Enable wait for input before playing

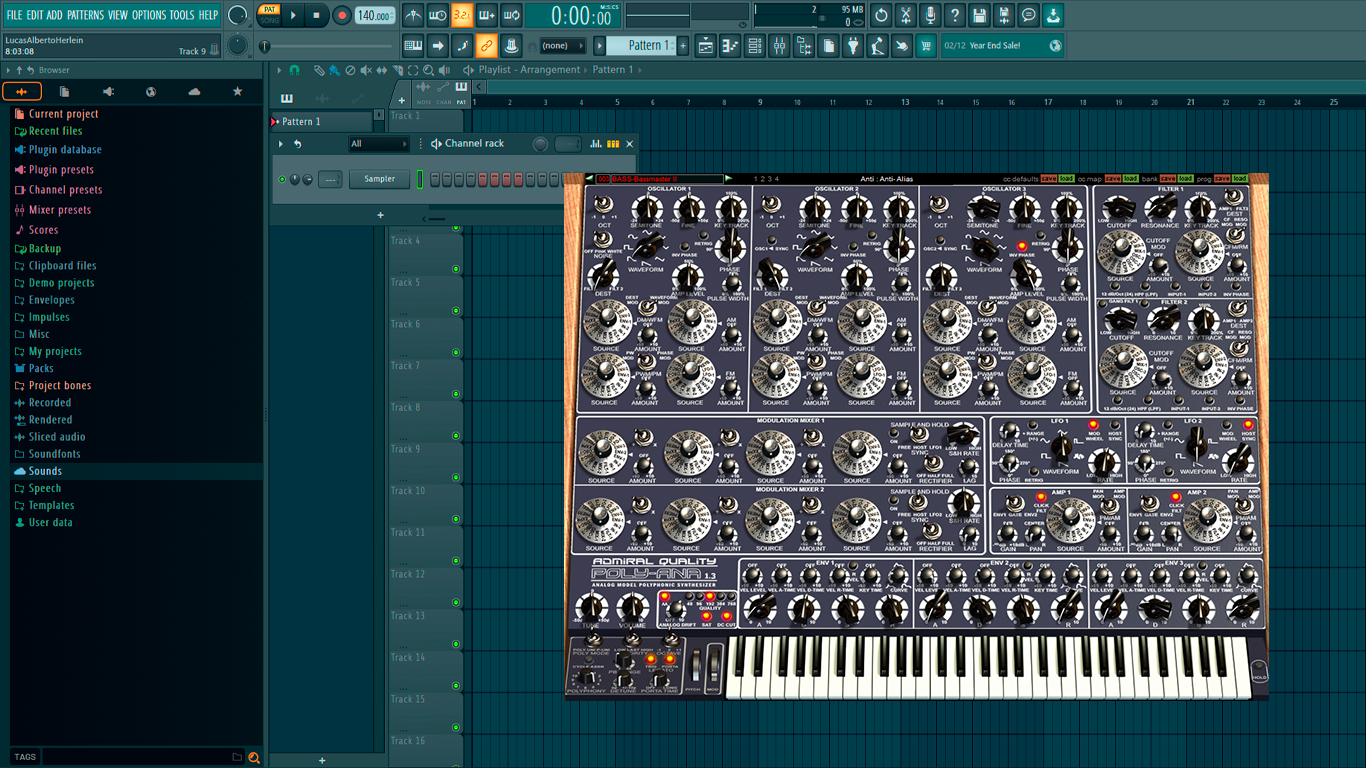[437, 15]
